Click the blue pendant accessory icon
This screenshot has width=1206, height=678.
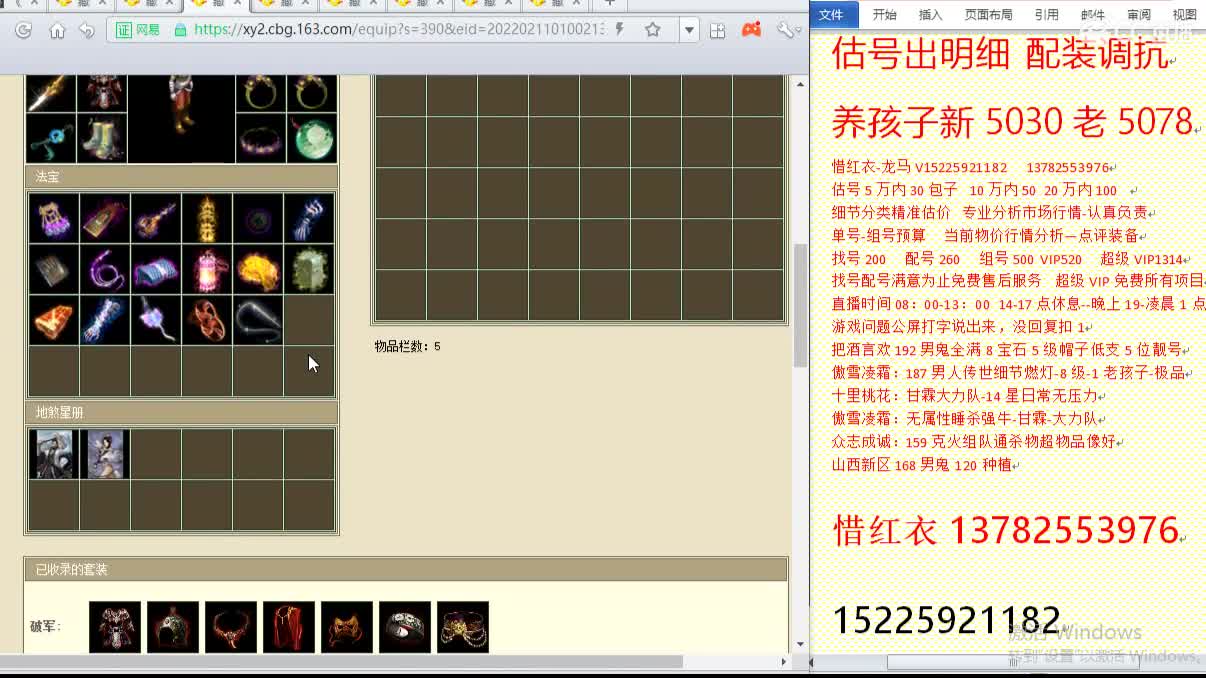pyautogui.click(x=51, y=138)
